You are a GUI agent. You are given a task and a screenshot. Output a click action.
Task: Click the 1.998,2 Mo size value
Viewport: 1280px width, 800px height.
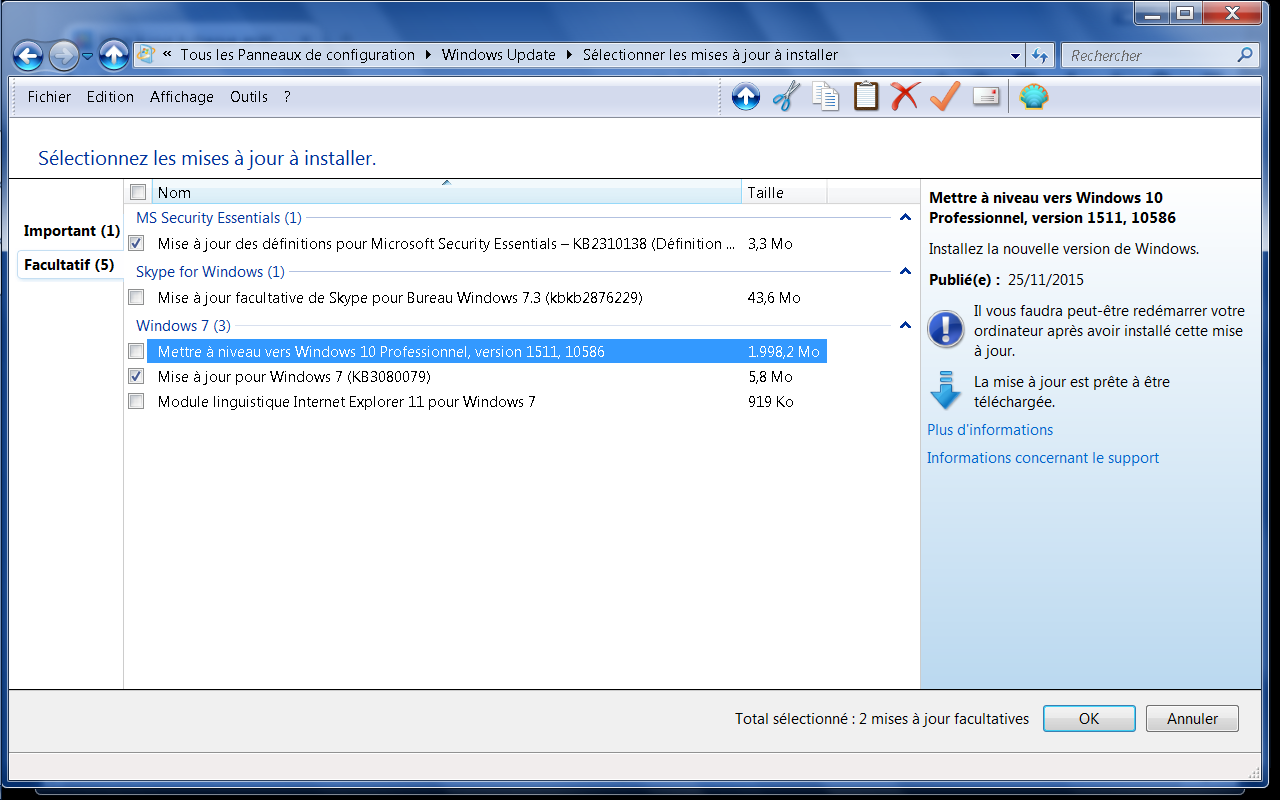coord(784,351)
